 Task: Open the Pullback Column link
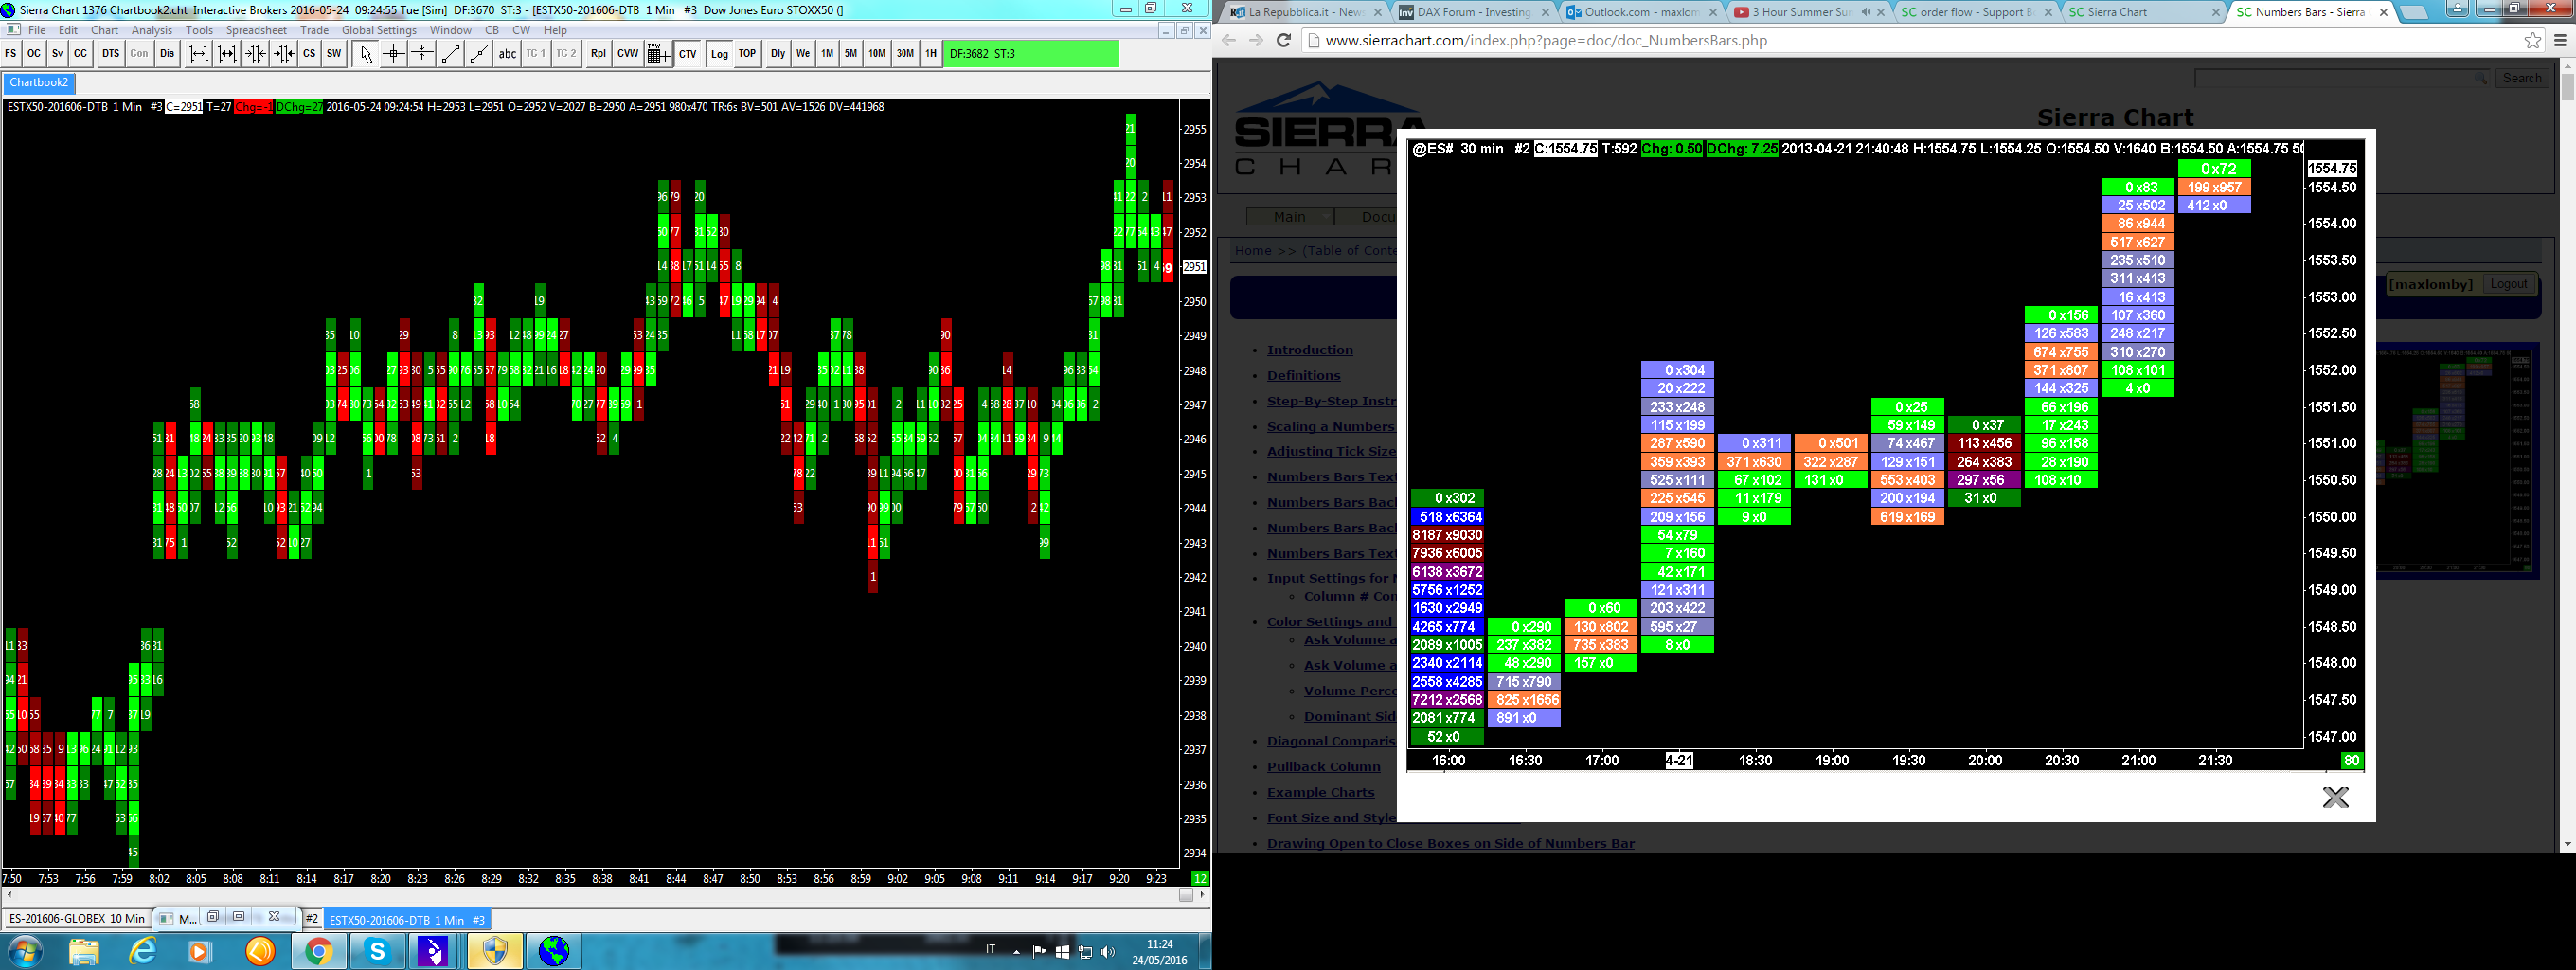point(1324,767)
